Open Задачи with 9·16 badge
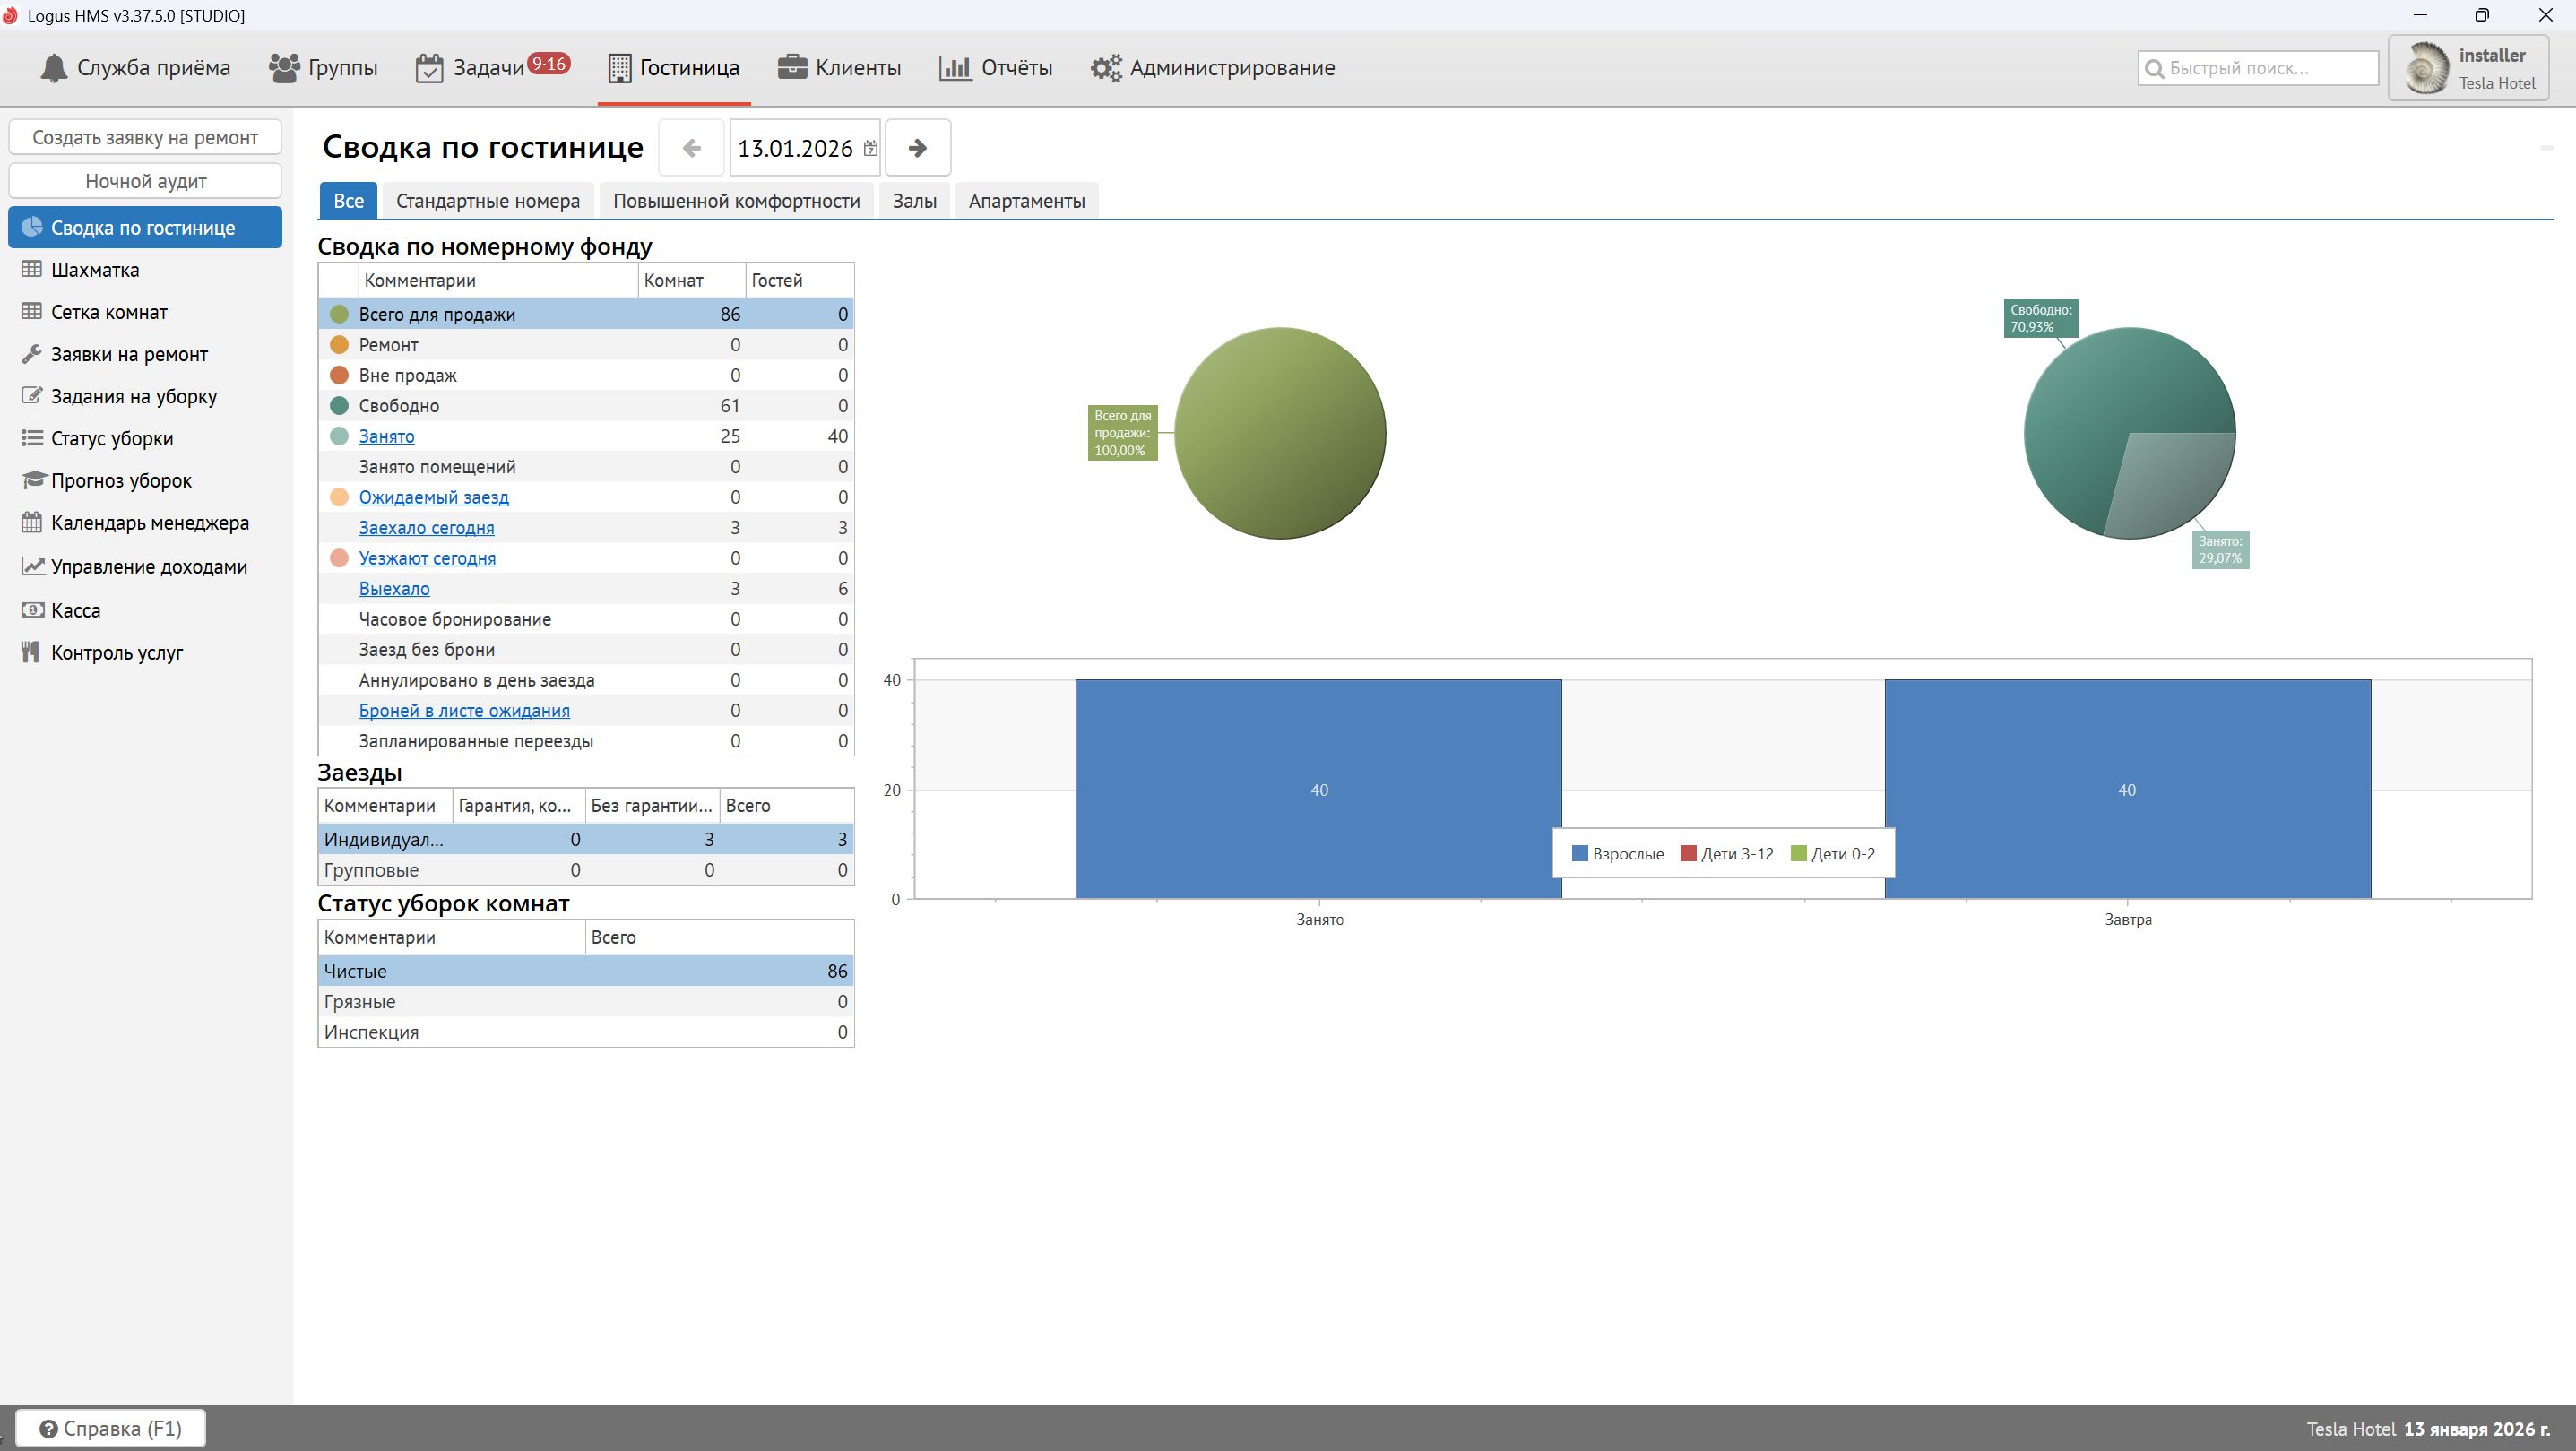The height and width of the screenshot is (1451, 2576). pyautogui.click(x=491, y=68)
